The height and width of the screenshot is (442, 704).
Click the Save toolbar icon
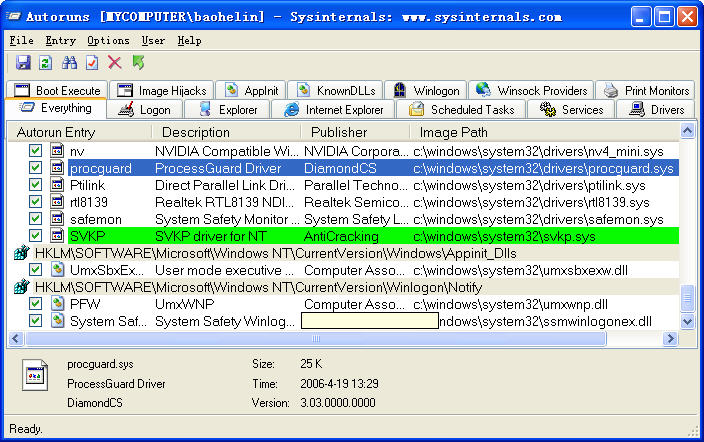[x=23, y=62]
